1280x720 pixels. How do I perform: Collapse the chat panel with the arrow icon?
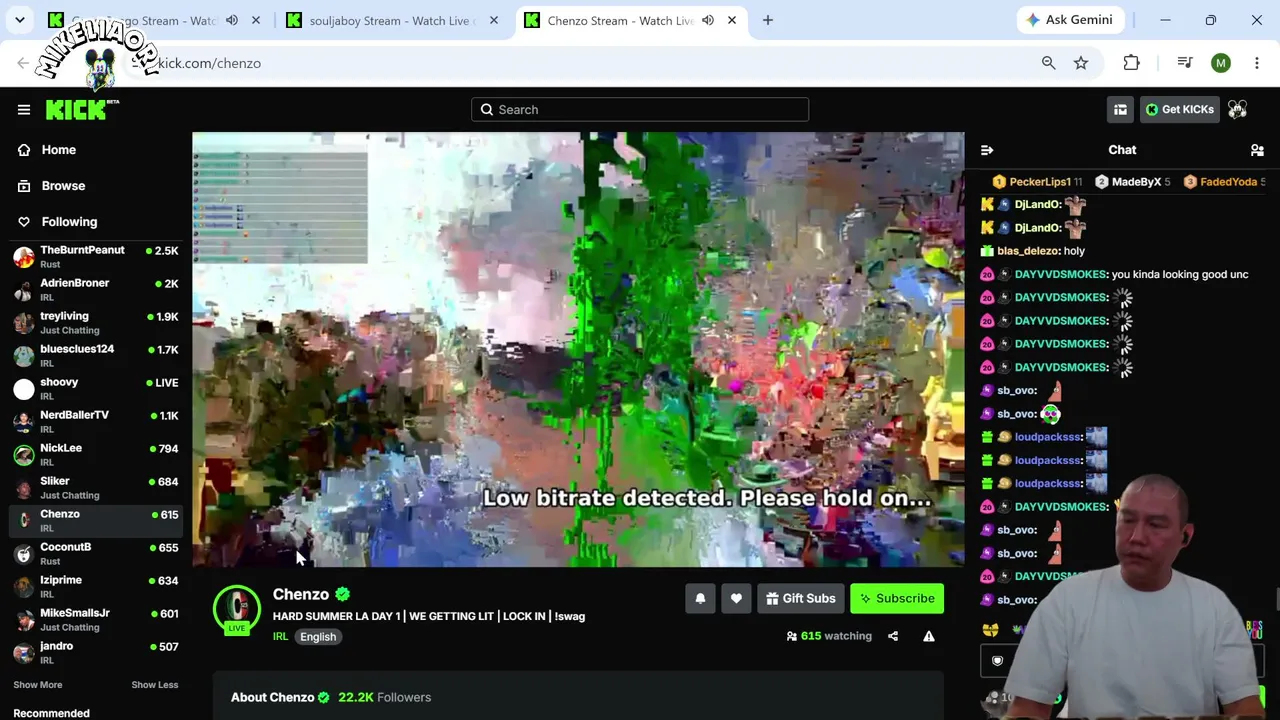point(987,150)
